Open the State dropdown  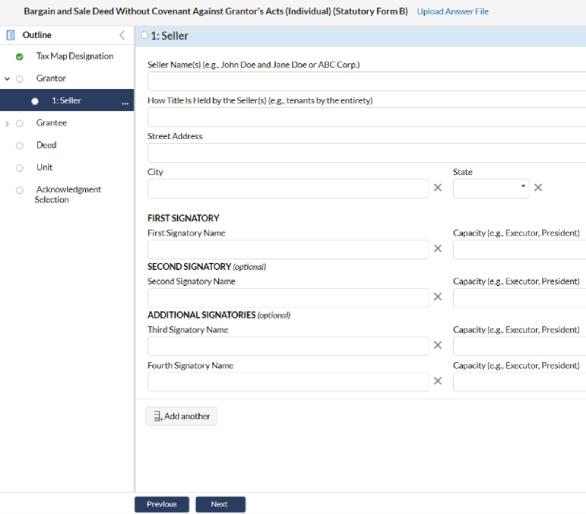click(x=491, y=188)
